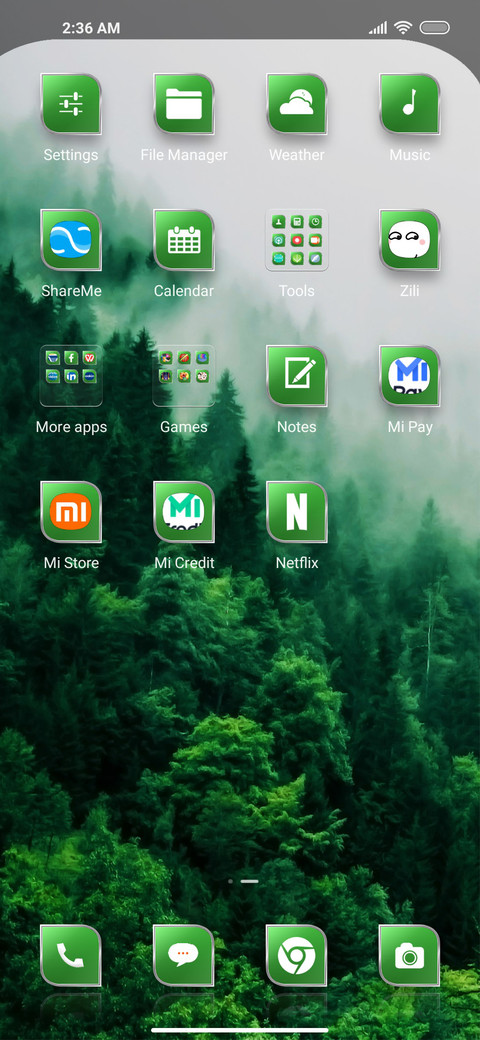Viewport: 480px width, 1040px height.
Task: Open the Weather app
Action: tap(296, 104)
